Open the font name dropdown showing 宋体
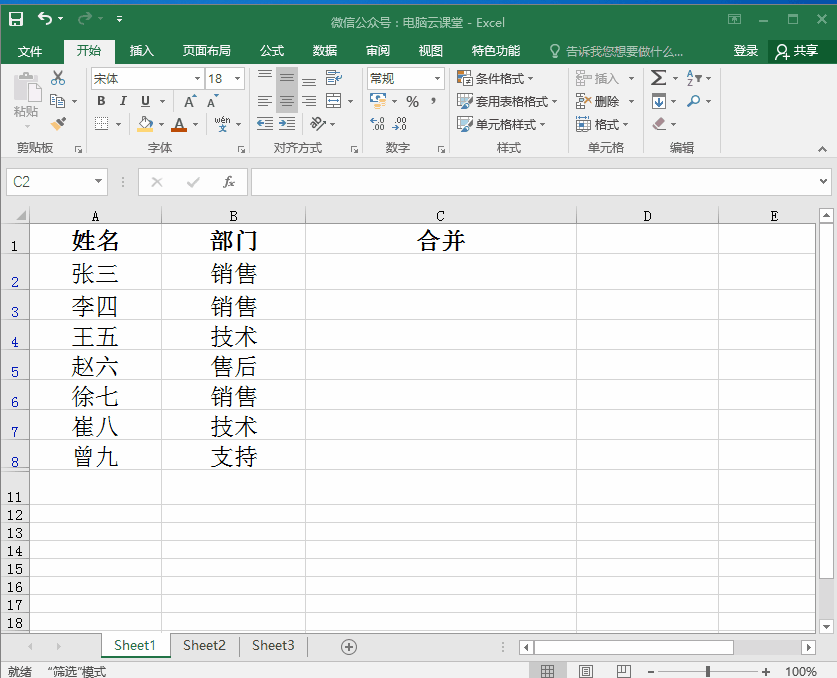Image resolution: width=837 pixels, height=678 pixels. coord(197,77)
